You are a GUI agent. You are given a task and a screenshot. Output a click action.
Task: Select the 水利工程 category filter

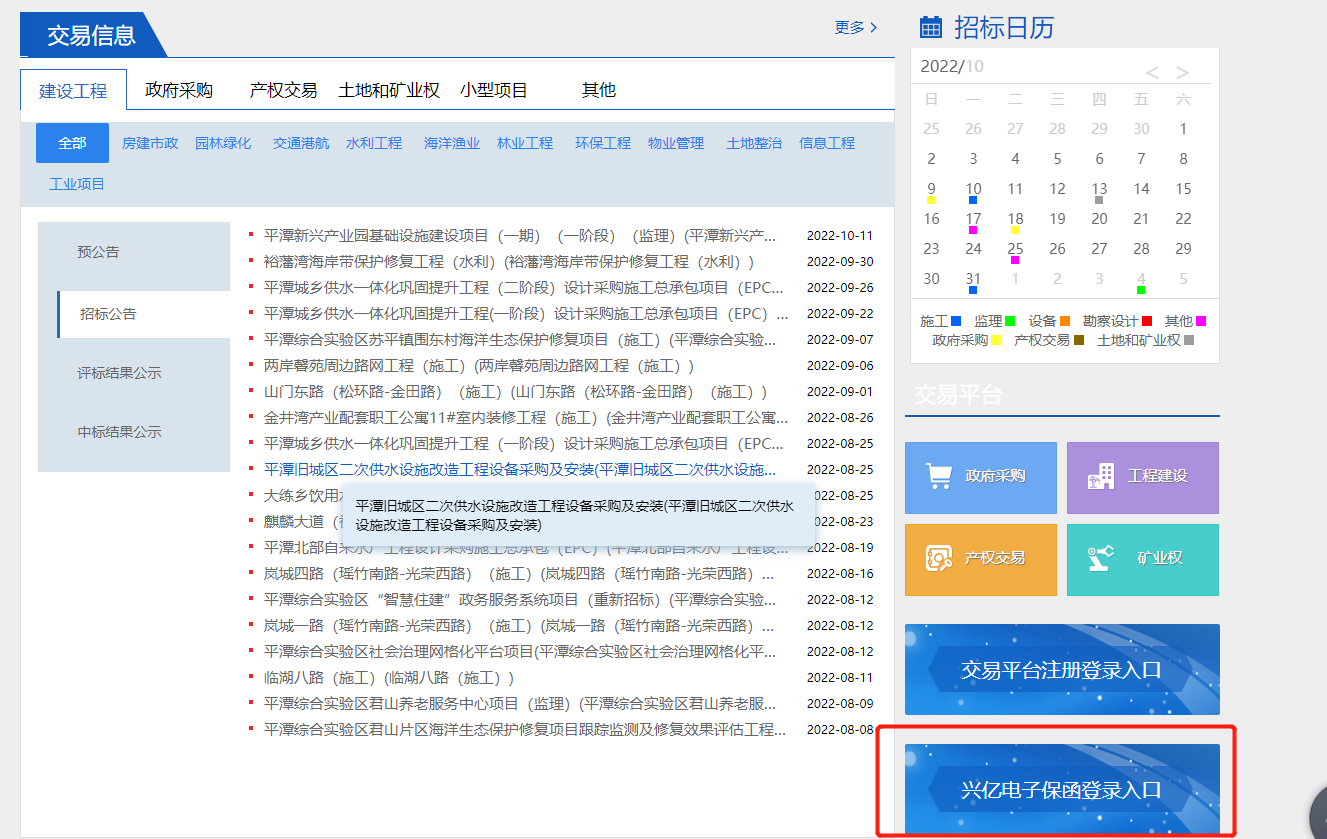pyautogui.click(x=374, y=142)
